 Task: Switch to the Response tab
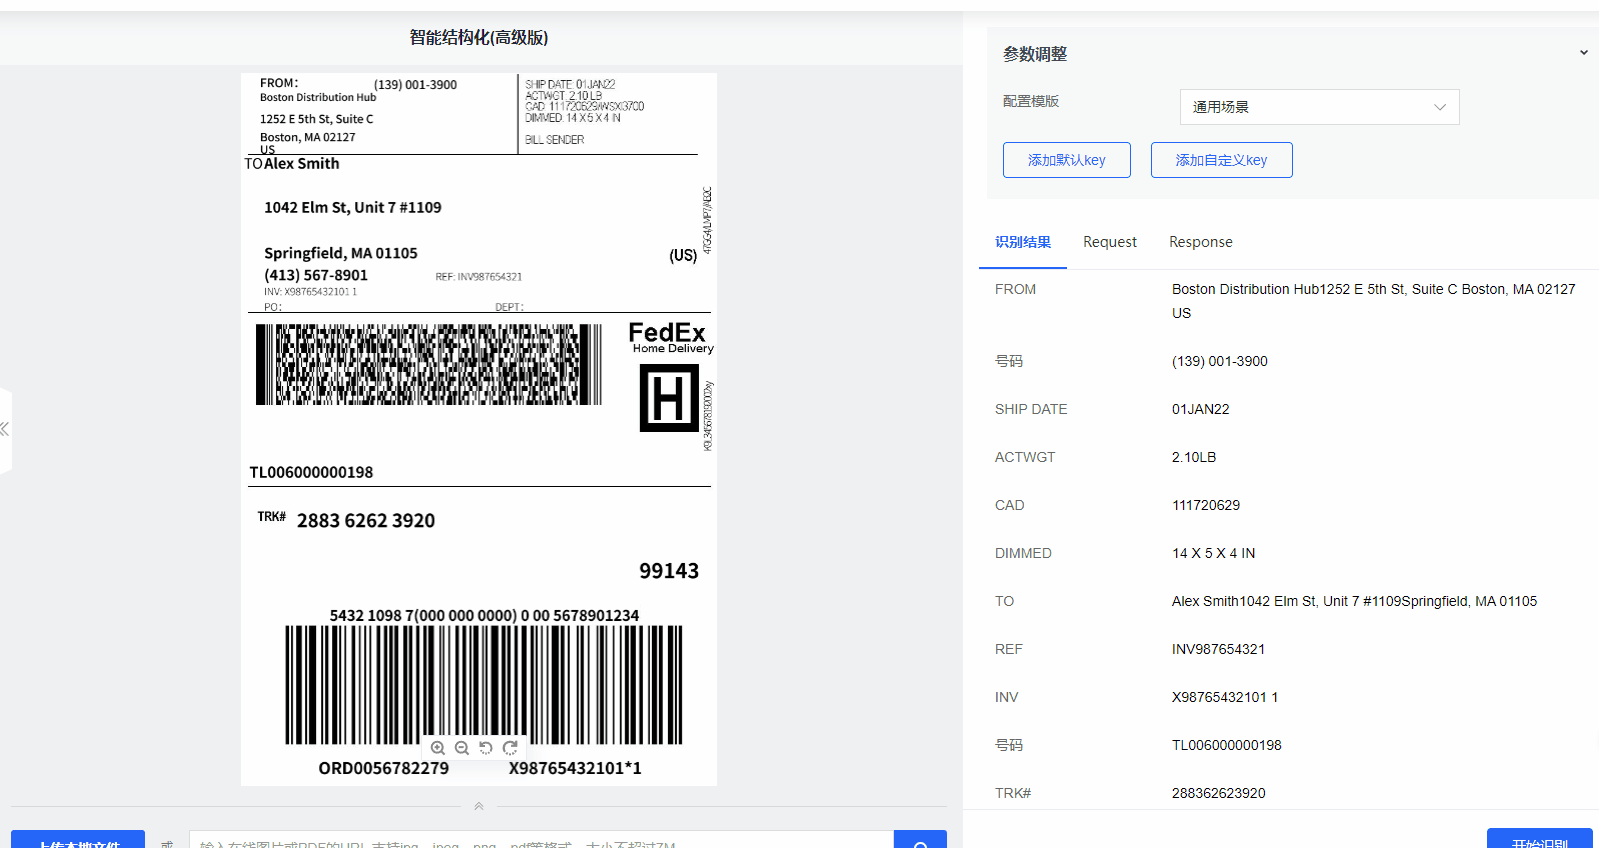1201,242
